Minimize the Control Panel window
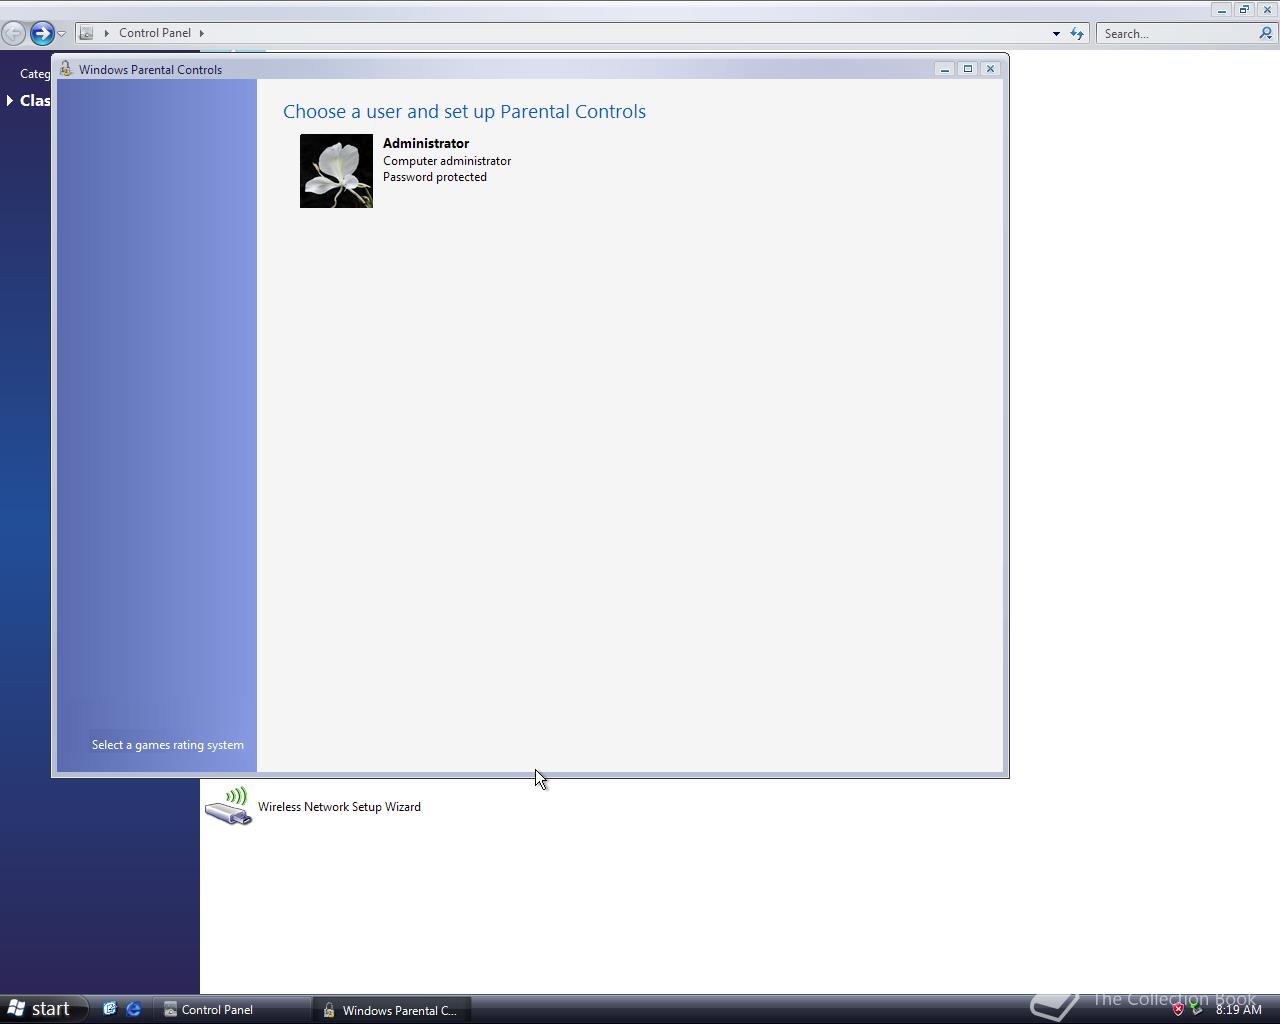The height and width of the screenshot is (1024, 1280). [x=1221, y=9]
